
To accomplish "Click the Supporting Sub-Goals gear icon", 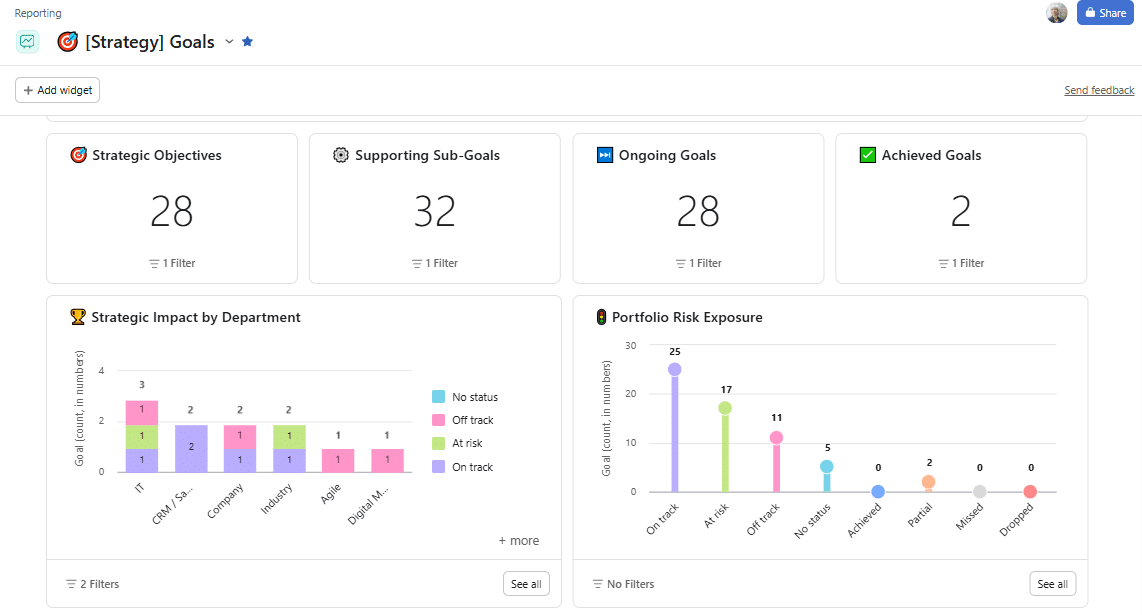I will click(341, 155).
